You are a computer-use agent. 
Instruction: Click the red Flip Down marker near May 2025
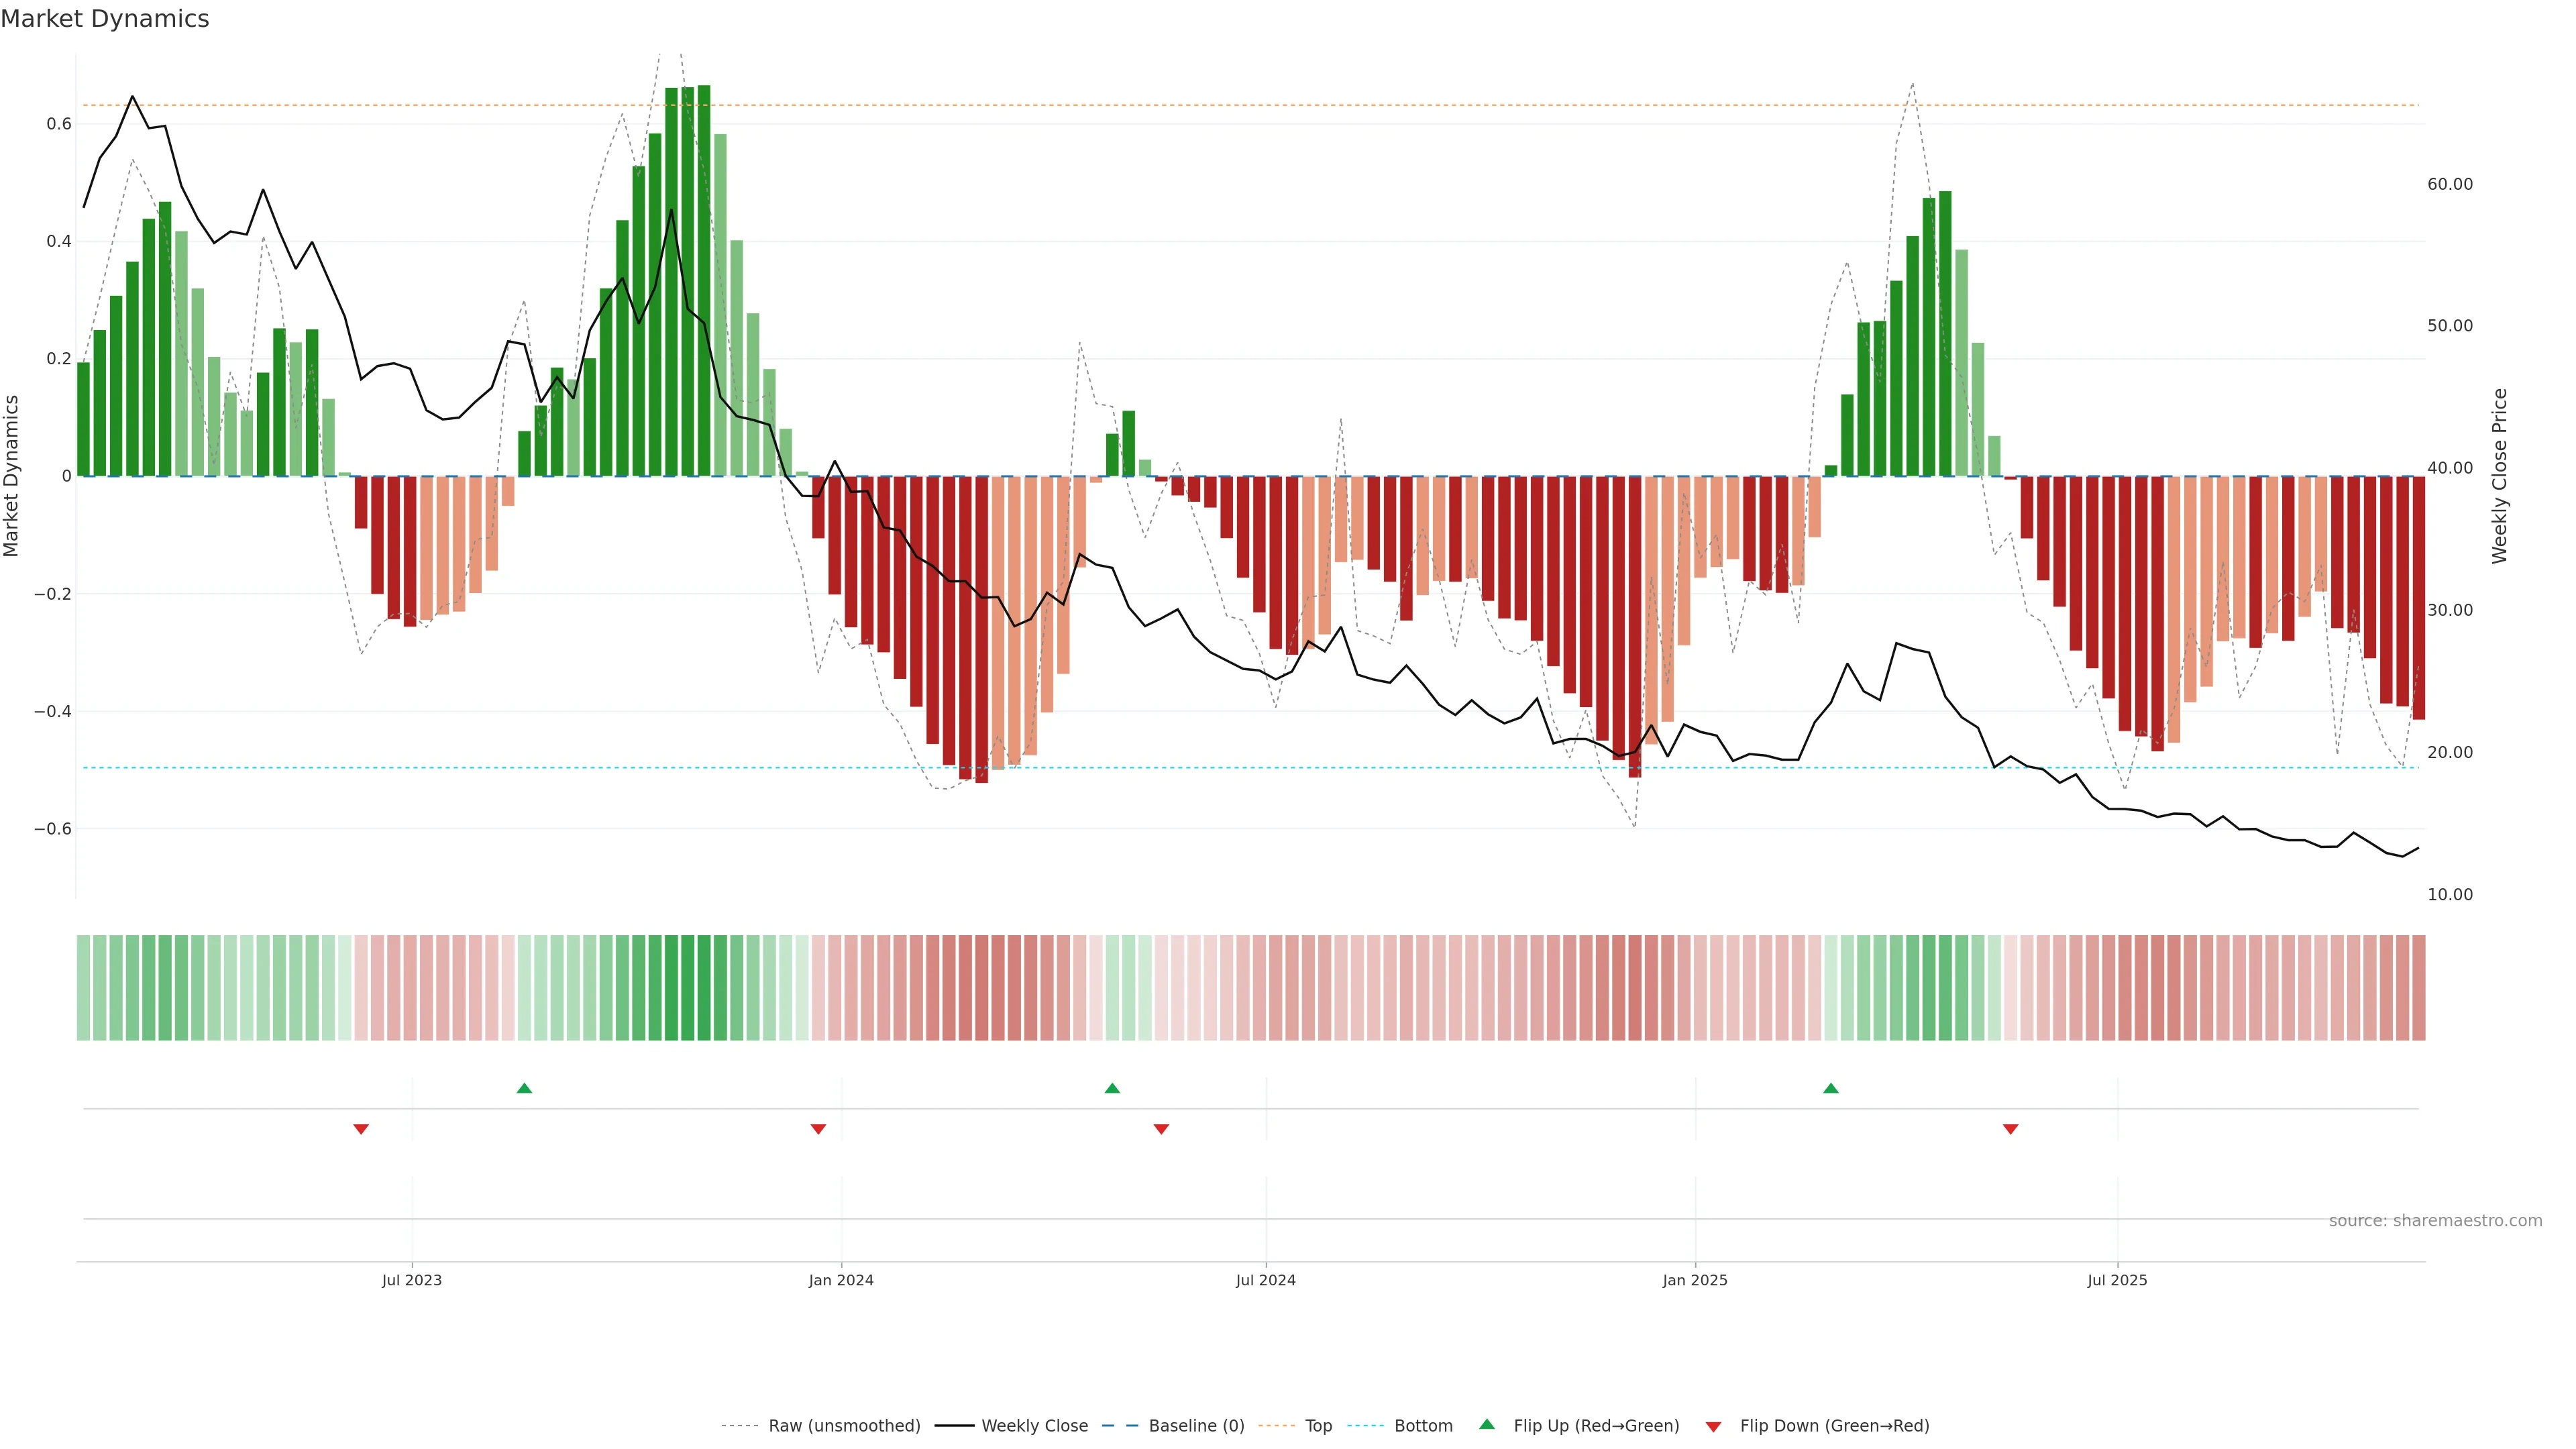[x=2011, y=1129]
